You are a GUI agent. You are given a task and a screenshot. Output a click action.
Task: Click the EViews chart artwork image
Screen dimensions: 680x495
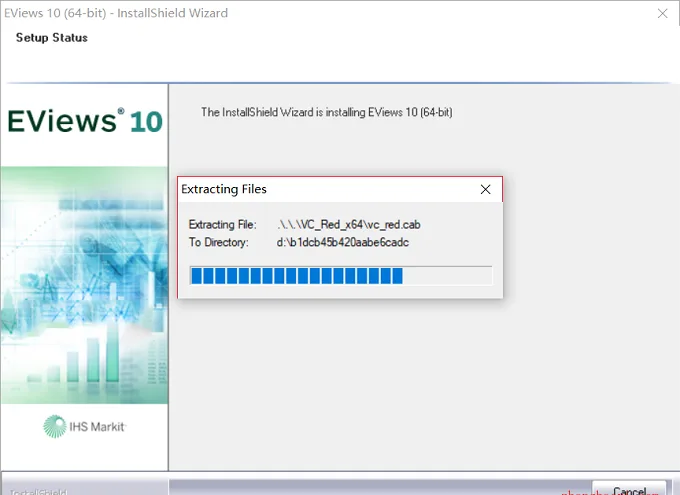[x=85, y=285]
